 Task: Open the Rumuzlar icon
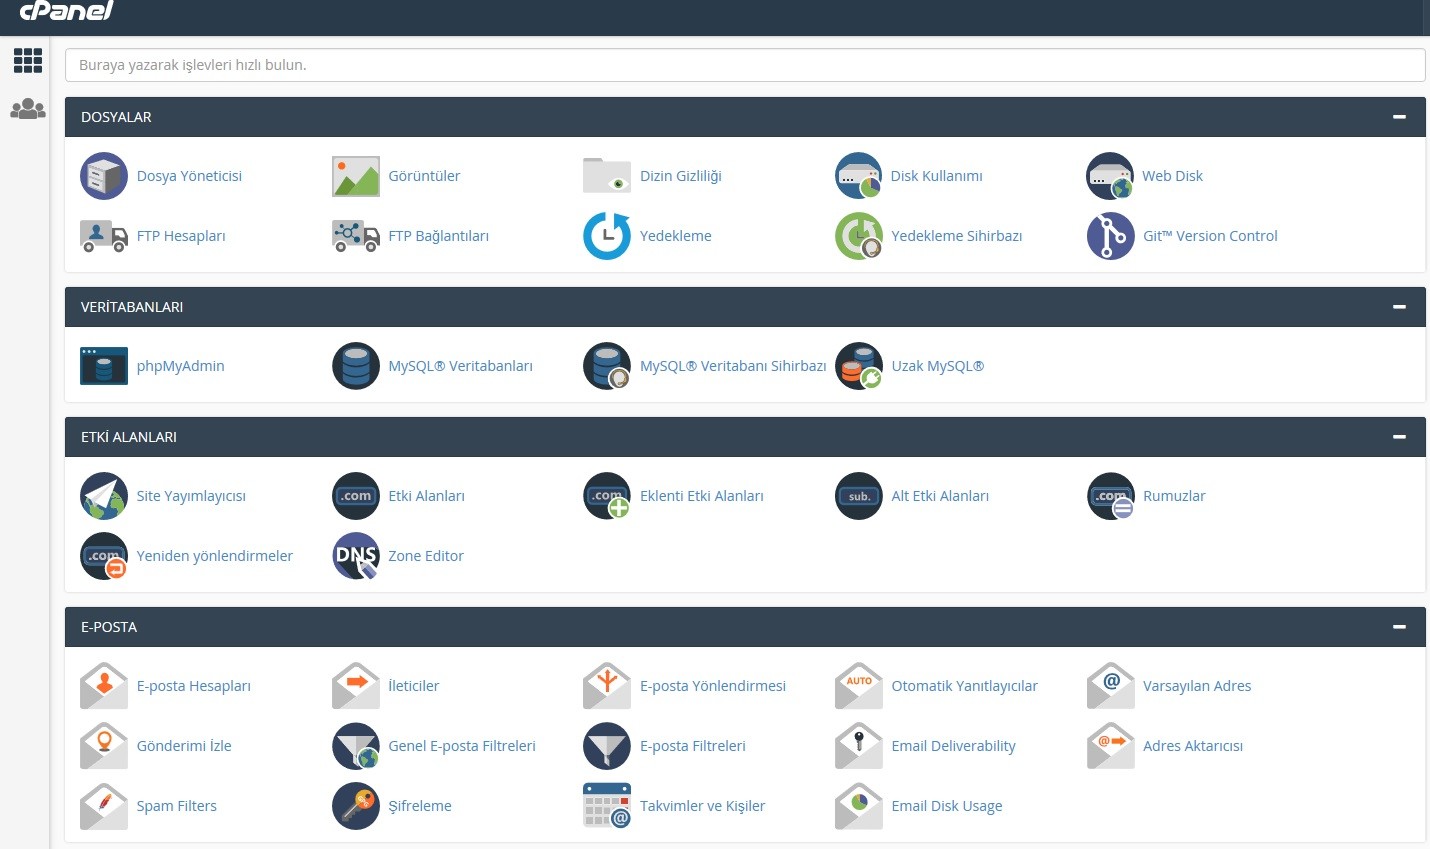[1111, 496]
